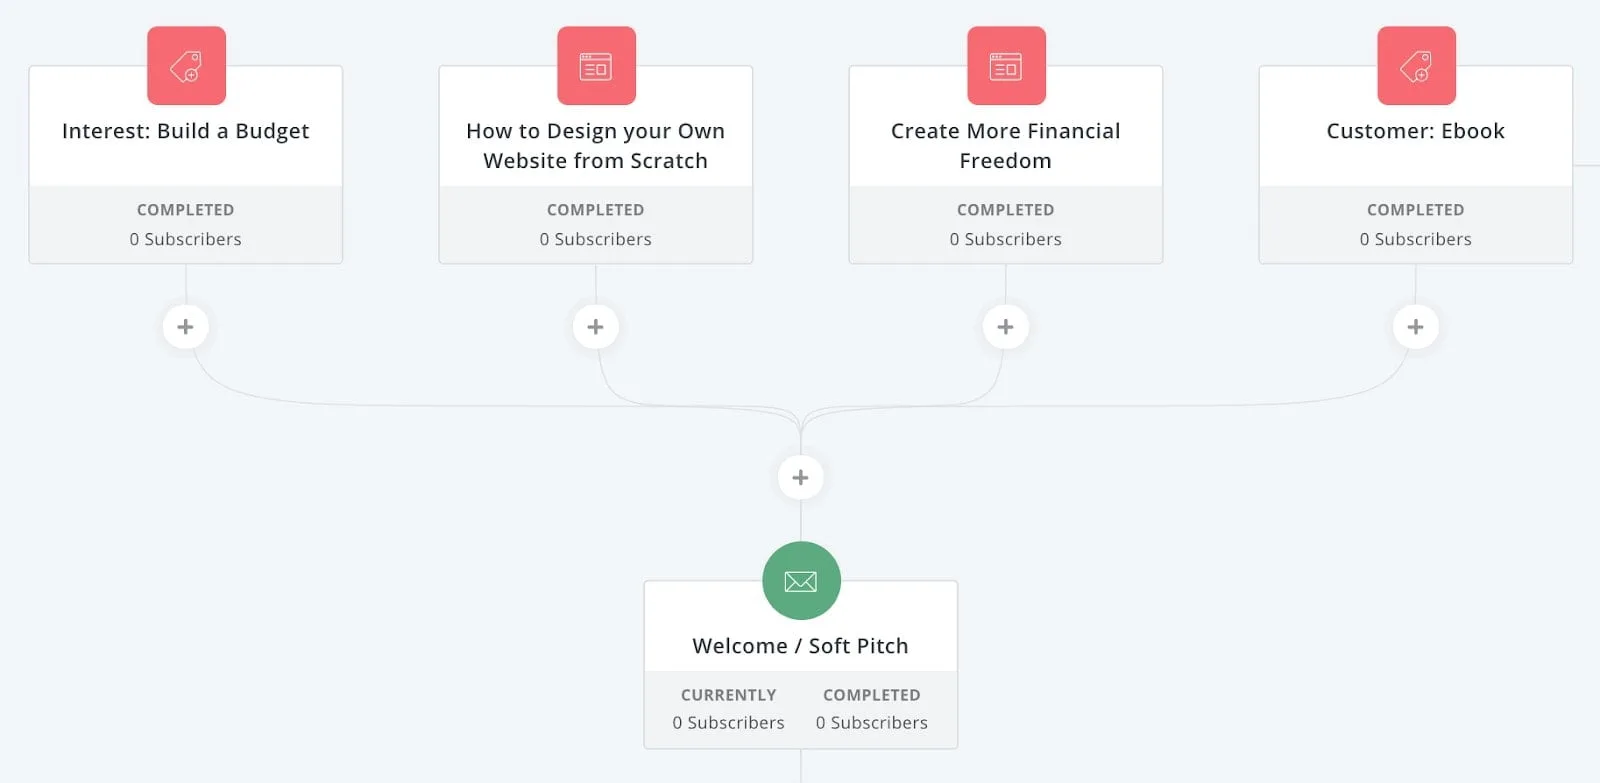
Task: Click the plus icon above Welcome / Soft Pitch
Action: (800, 477)
